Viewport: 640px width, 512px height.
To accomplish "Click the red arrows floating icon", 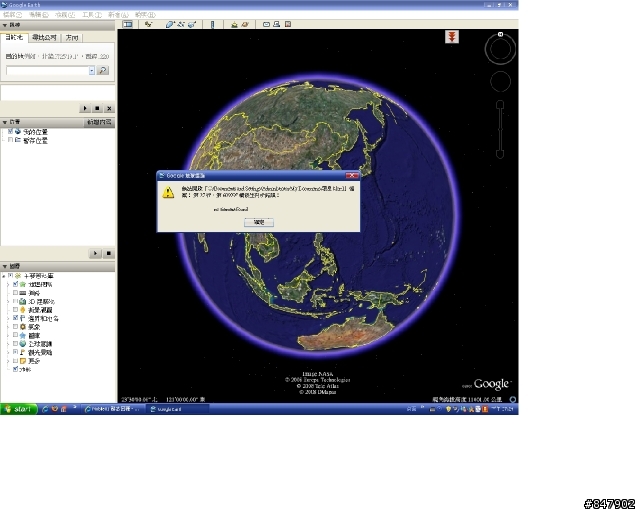I will [452, 37].
